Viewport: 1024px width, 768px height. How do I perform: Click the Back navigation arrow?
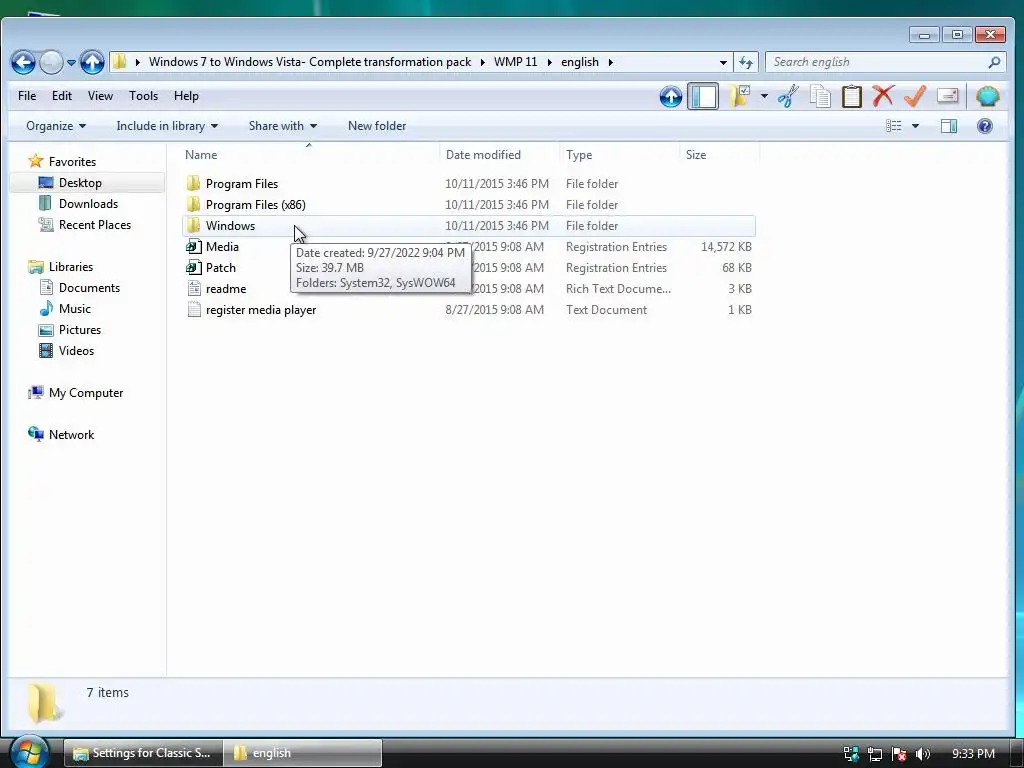click(24, 63)
